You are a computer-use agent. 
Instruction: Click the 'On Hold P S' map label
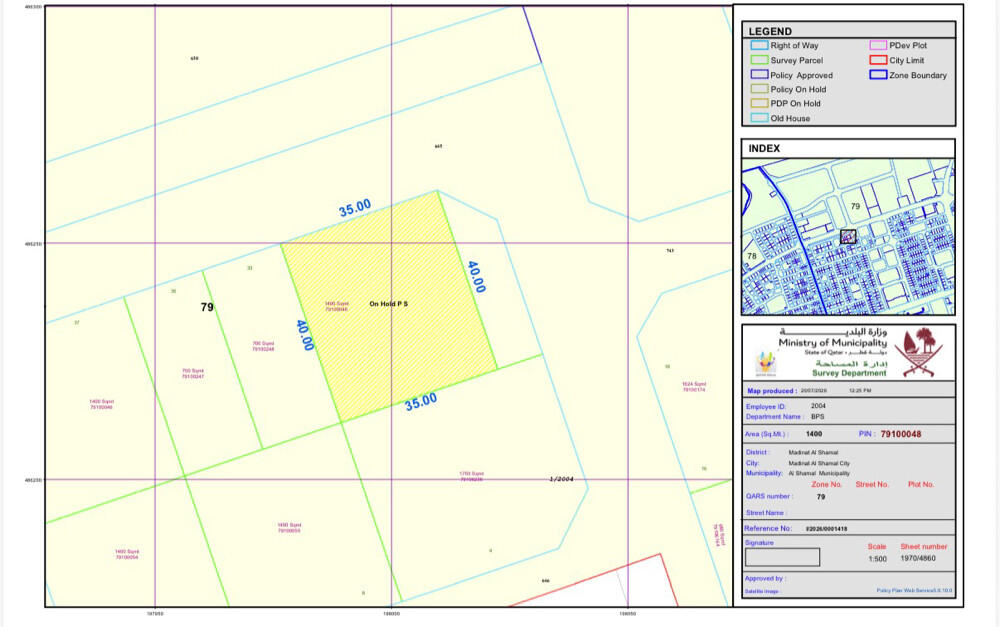388,304
